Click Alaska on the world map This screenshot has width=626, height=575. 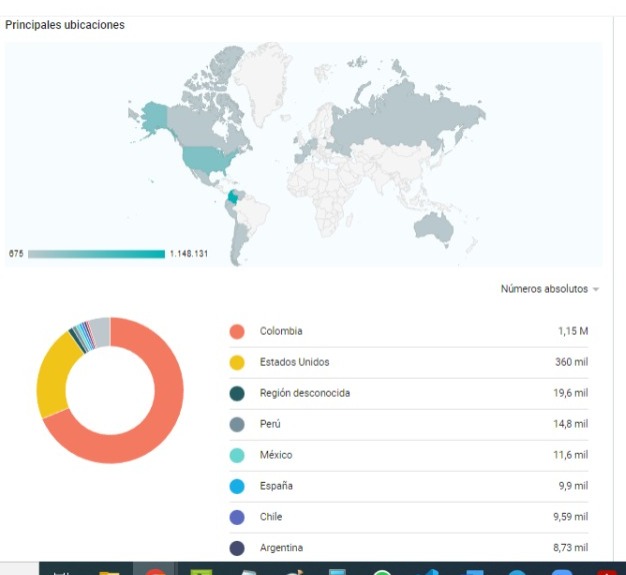click(154, 116)
